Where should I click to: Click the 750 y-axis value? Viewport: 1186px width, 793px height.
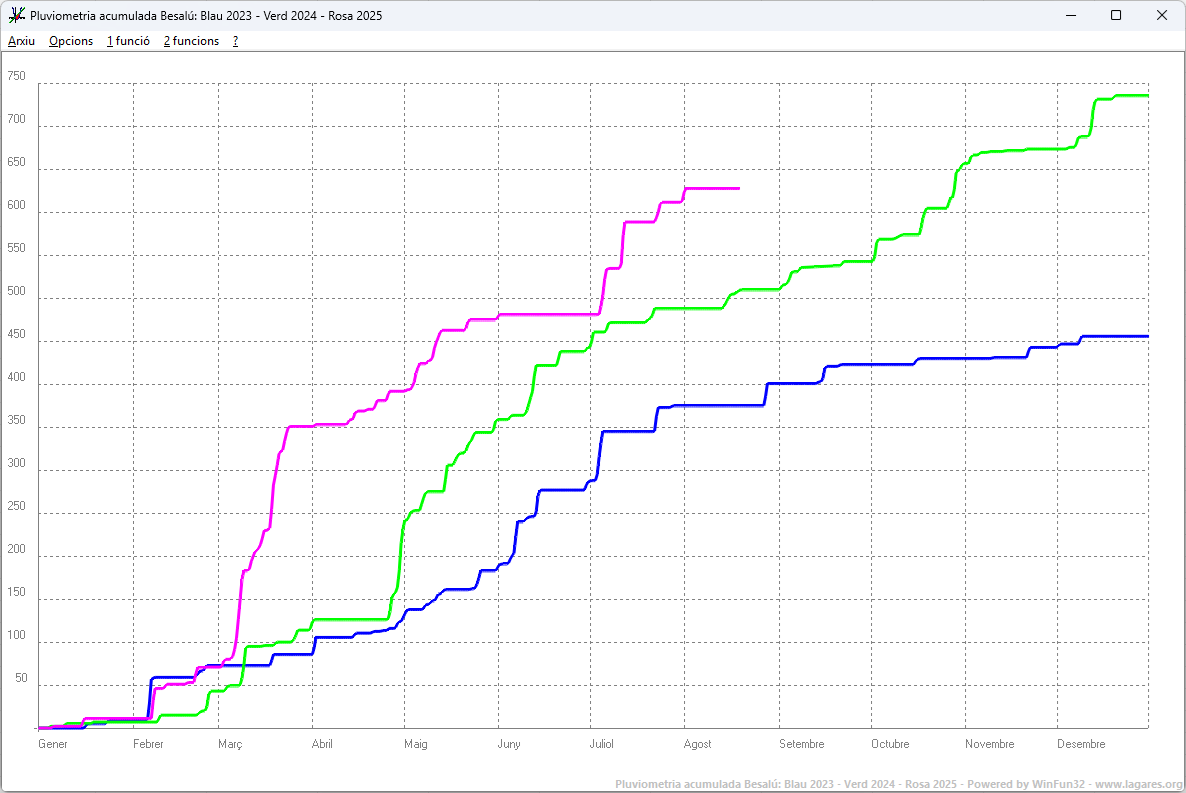click(17, 76)
